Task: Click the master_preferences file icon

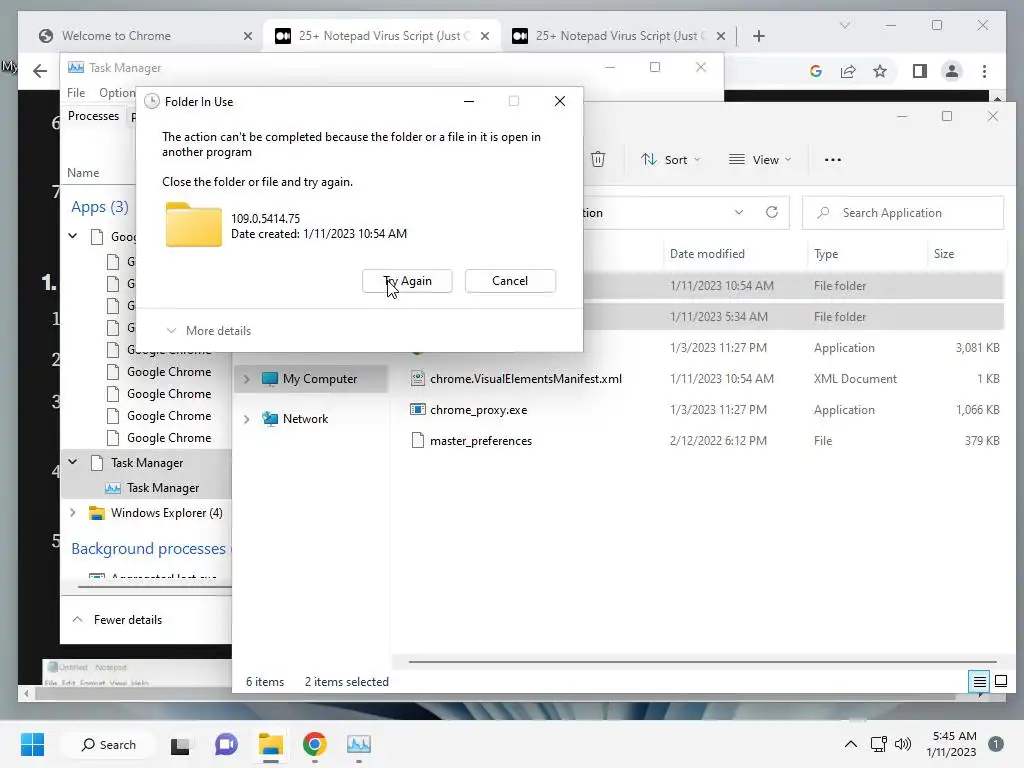Action: pyautogui.click(x=418, y=440)
